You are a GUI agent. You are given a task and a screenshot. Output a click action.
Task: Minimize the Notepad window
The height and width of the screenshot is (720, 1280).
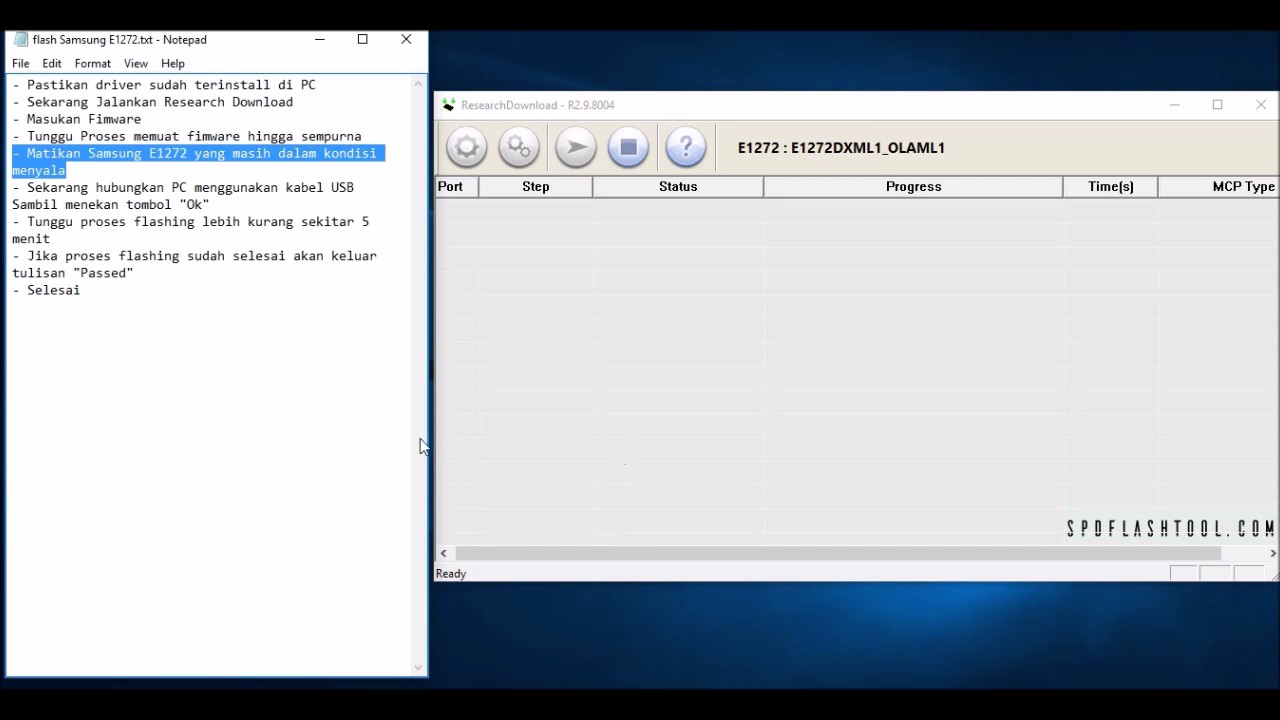point(320,40)
